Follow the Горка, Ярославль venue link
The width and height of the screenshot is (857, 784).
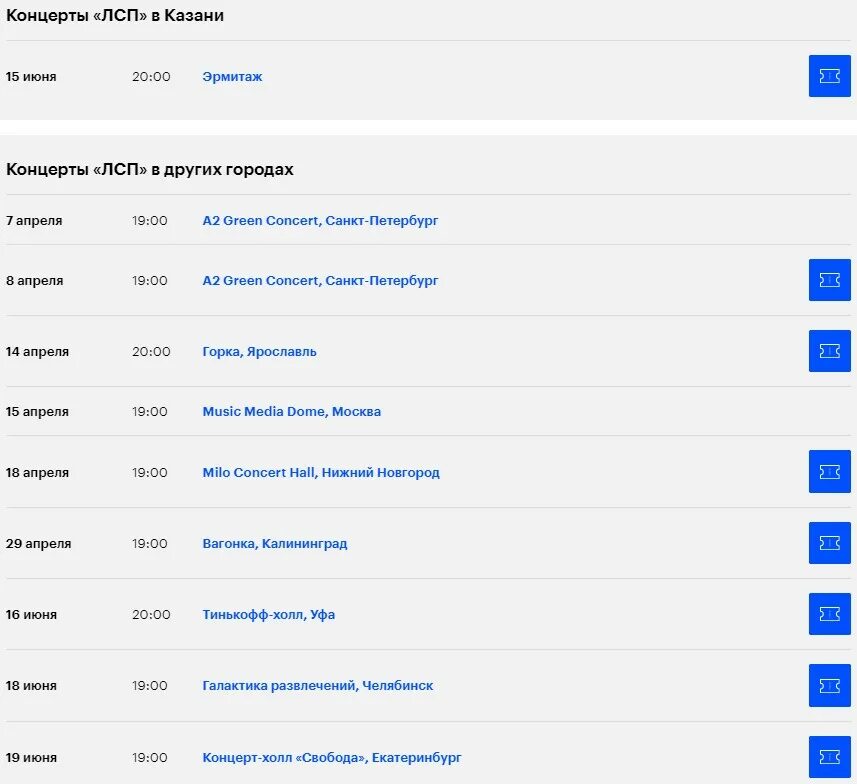(259, 352)
